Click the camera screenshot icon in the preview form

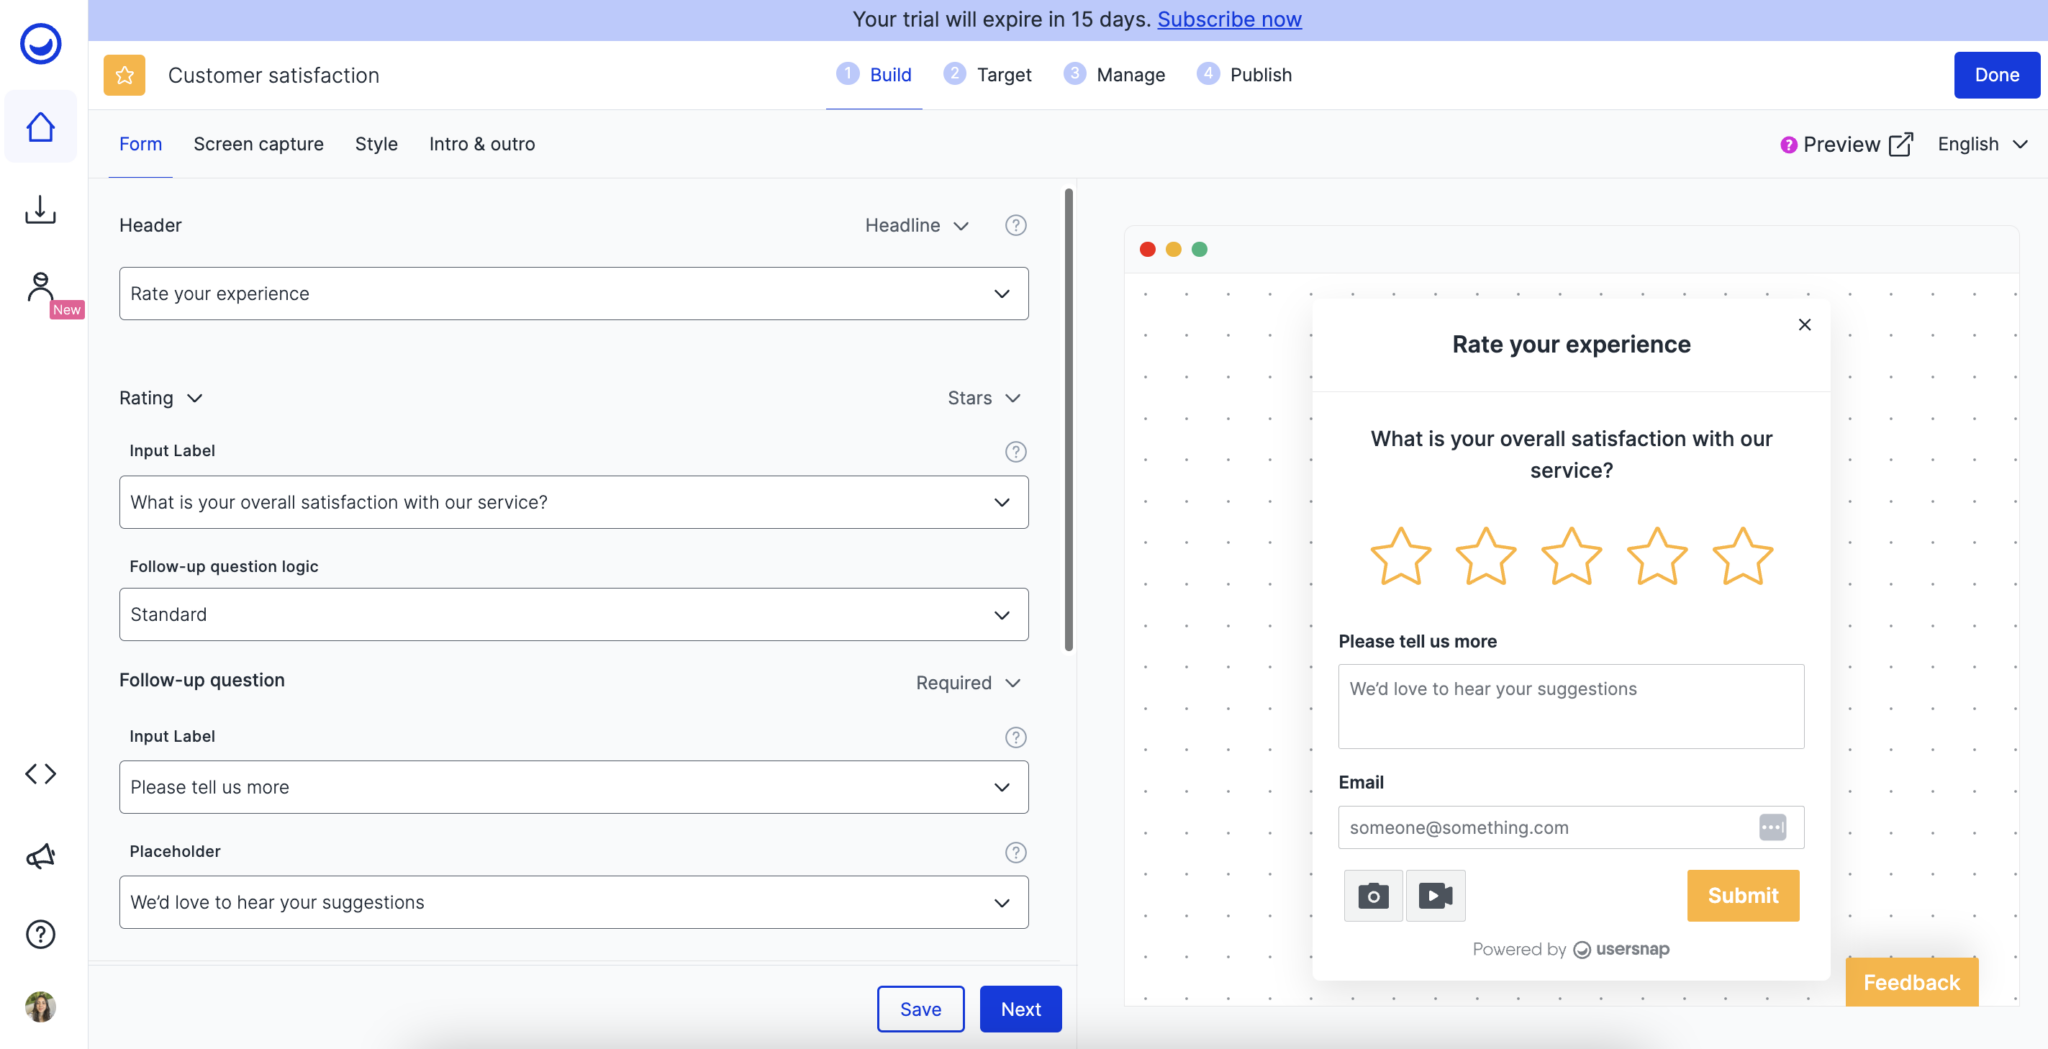(x=1372, y=895)
